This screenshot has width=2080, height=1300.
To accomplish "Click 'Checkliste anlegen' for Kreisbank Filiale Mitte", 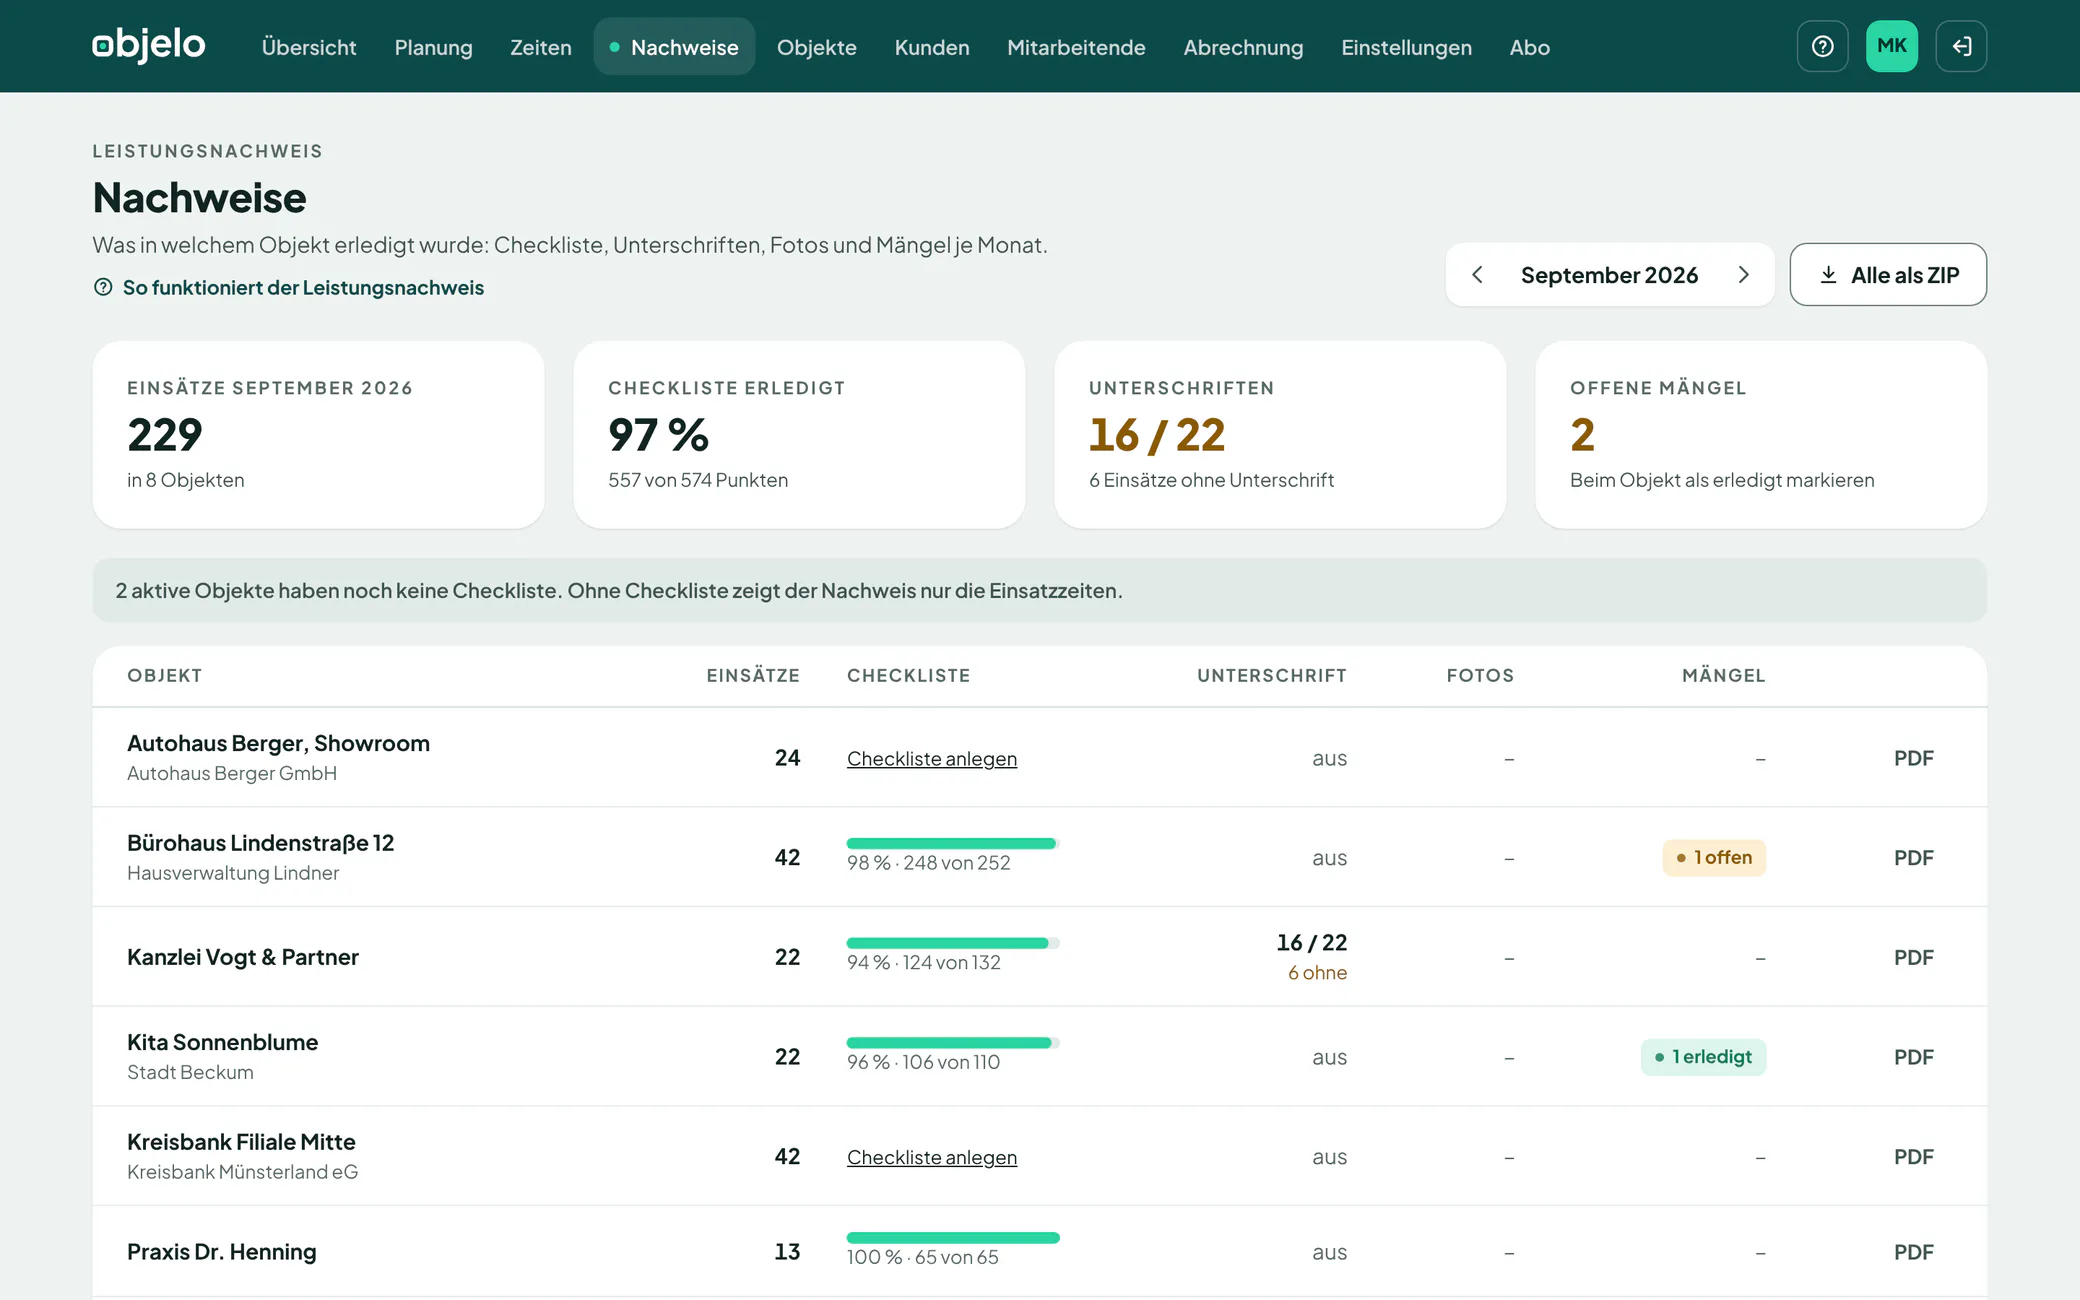I will [x=932, y=1157].
